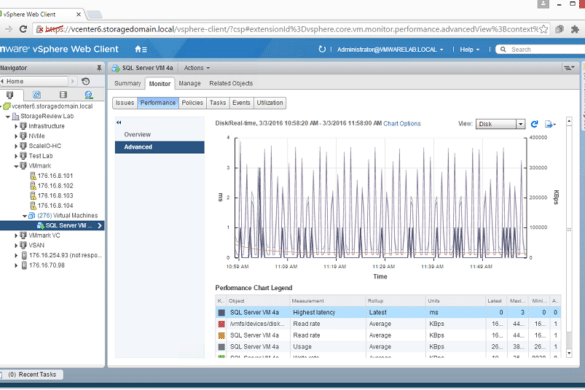Switch to the Manage tab
This screenshot has width=585, height=390.
(190, 83)
